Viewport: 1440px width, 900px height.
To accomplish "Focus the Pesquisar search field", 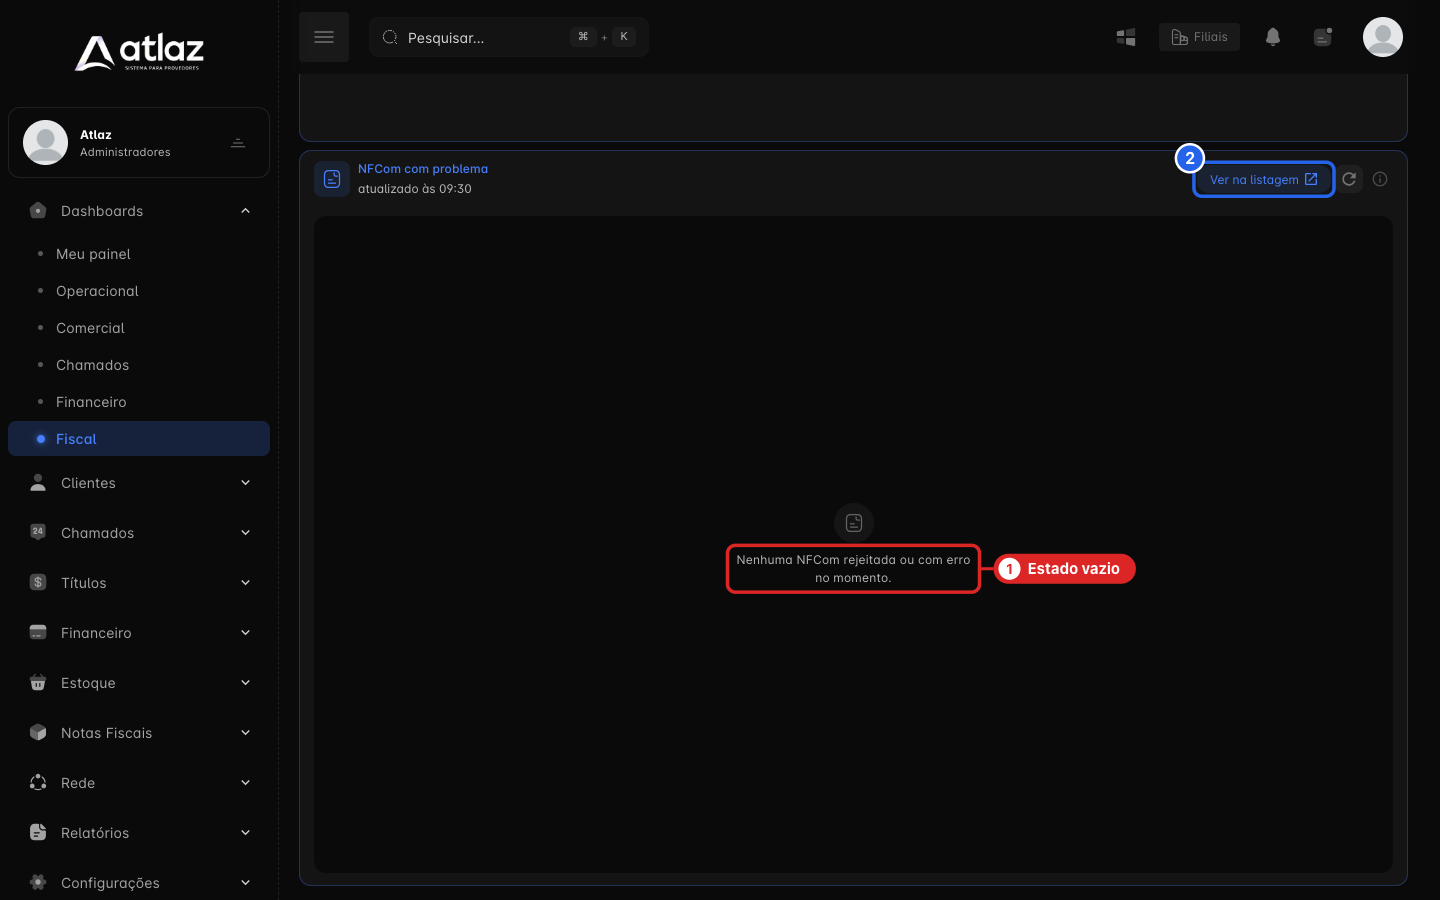I will coord(509,37).
